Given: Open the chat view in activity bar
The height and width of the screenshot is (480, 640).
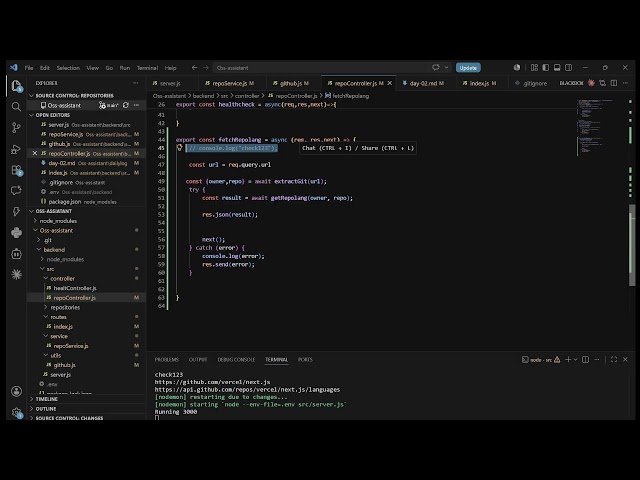Looking at the screenshot, I should (x=16, y=191).
